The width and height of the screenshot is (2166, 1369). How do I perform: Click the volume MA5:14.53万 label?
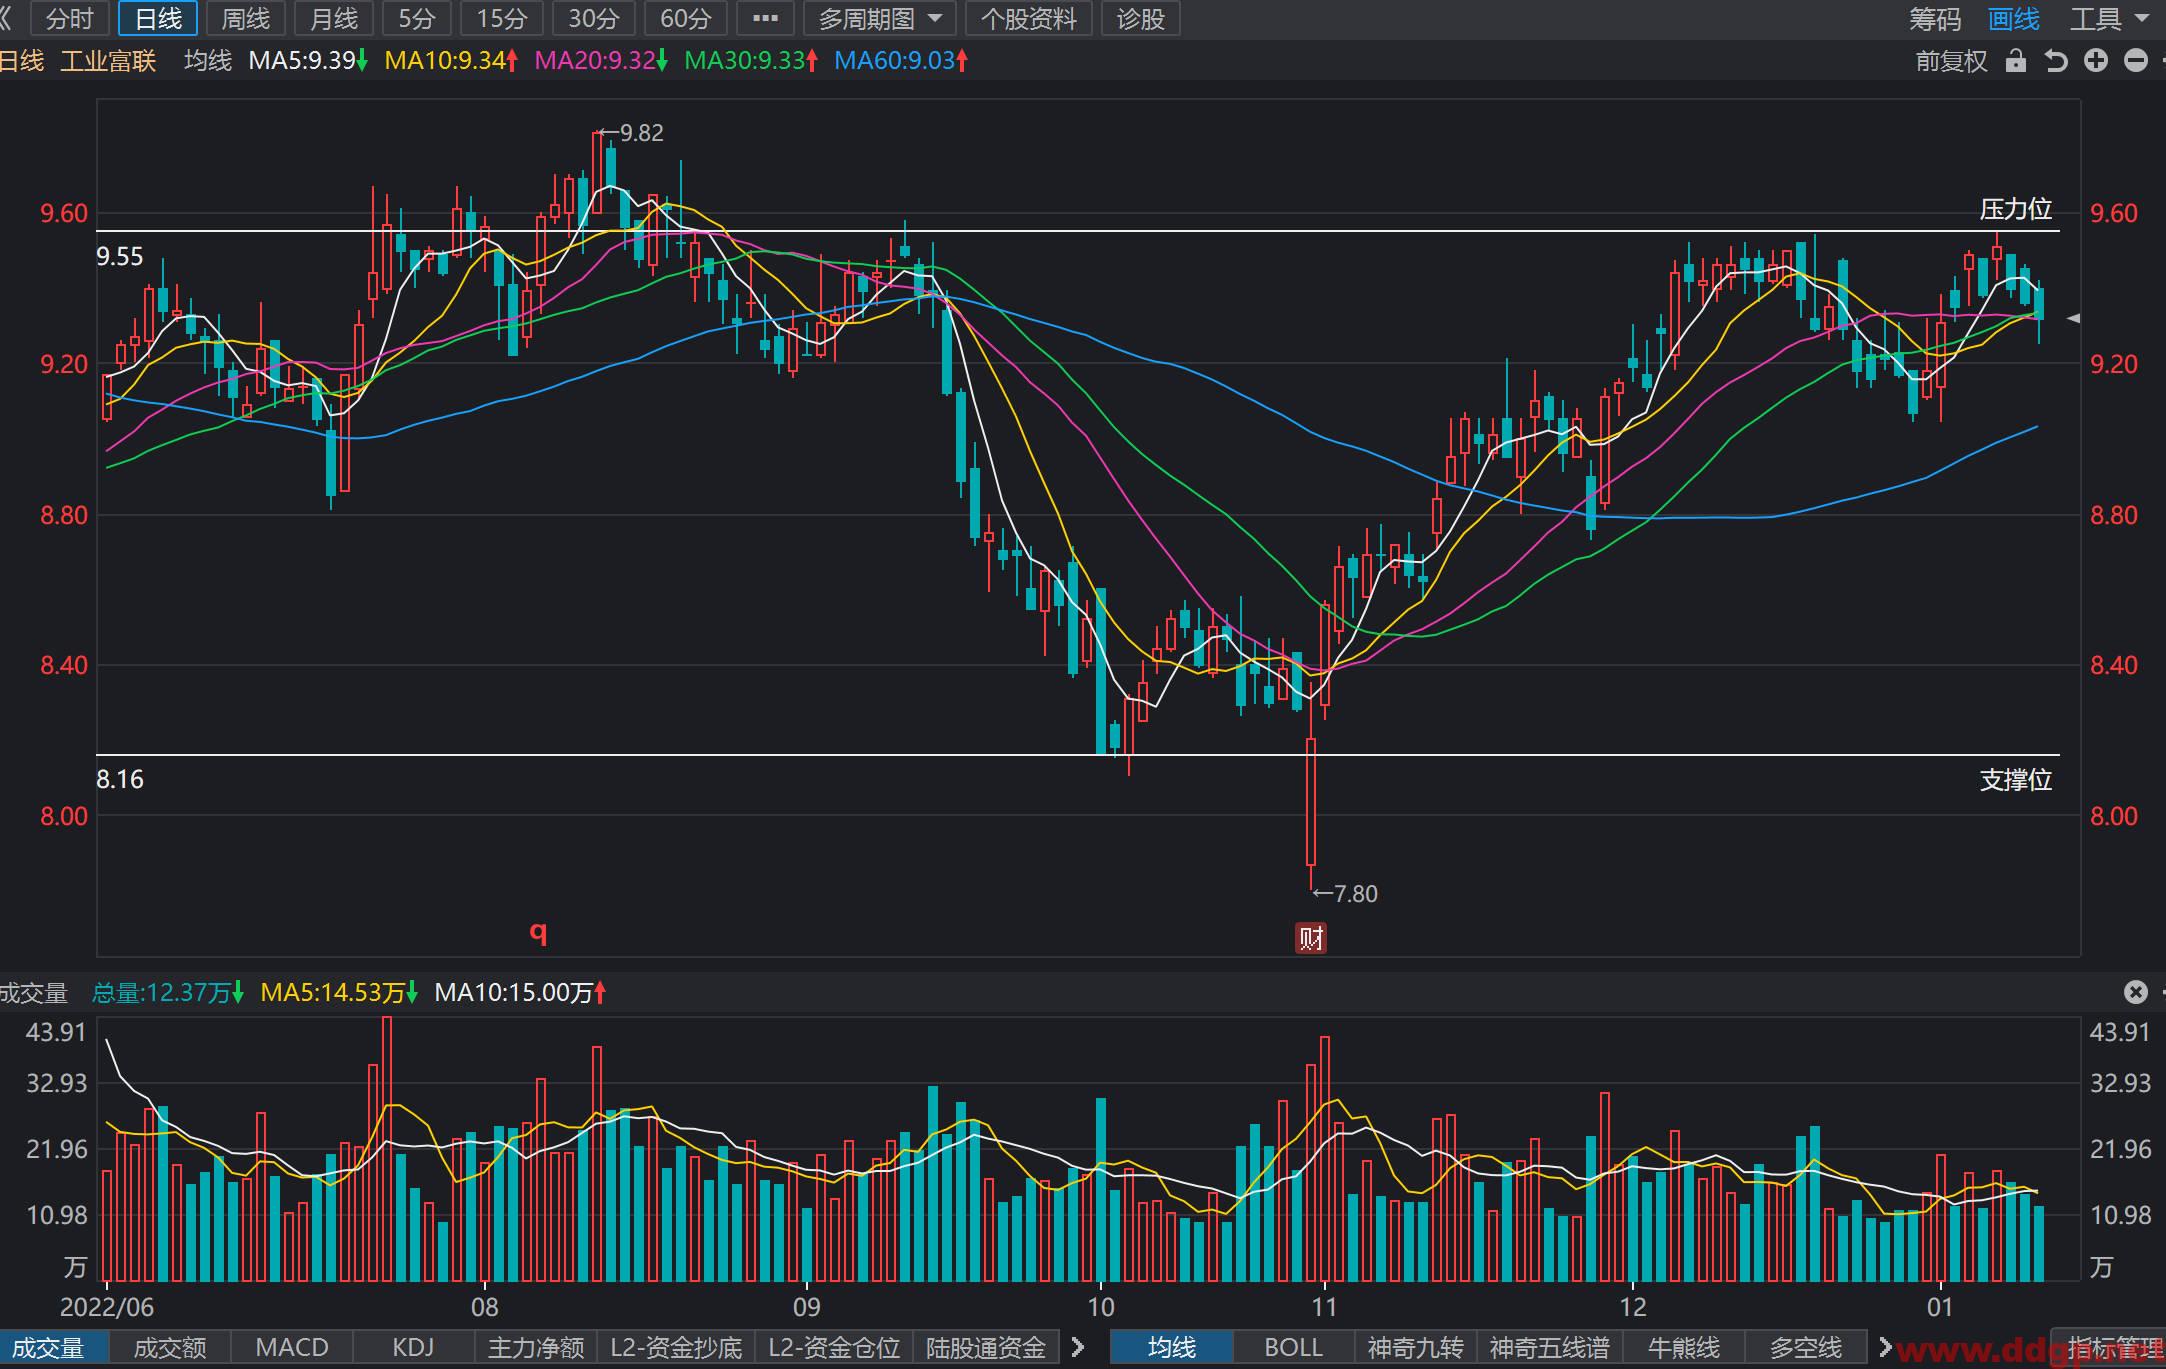tap(339, 993)
